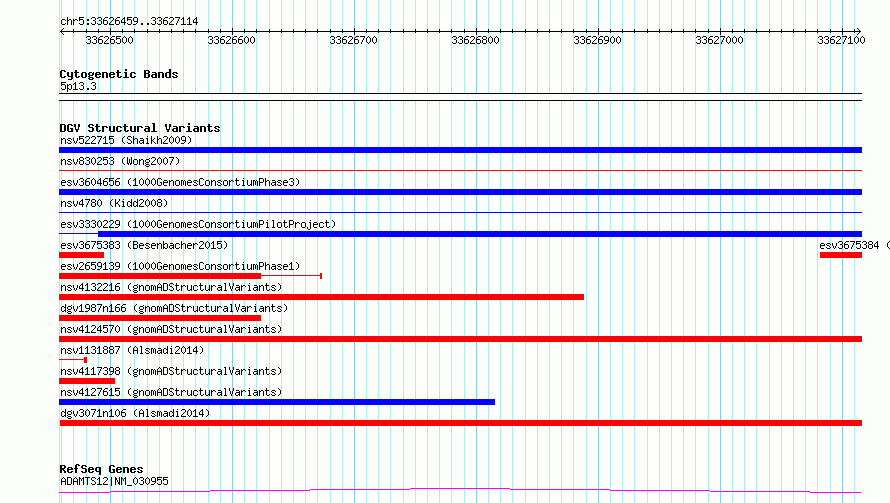Click ruler position label 33627000
Viewport: 890px width, 503px height.
tap(720, 40)
